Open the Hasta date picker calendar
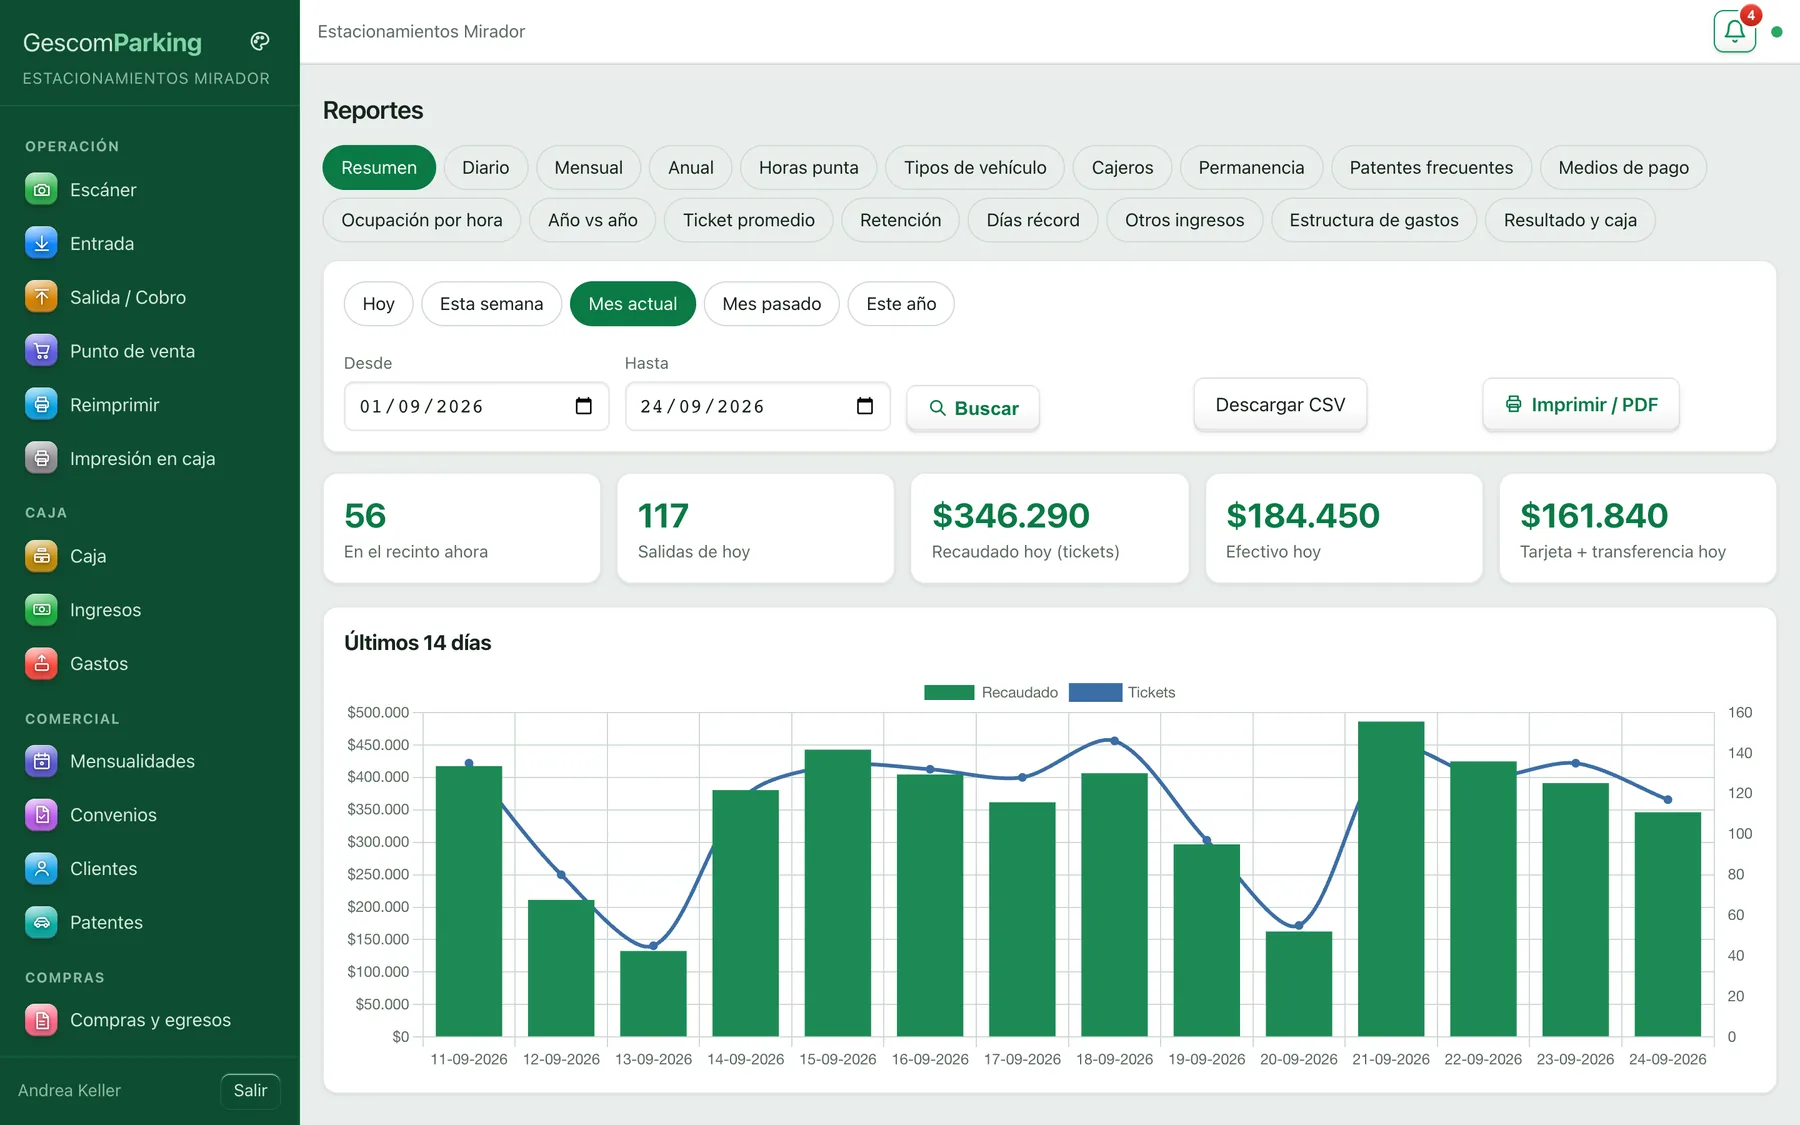Viewport: 1800px width, 1125px height. pos(865,406)
